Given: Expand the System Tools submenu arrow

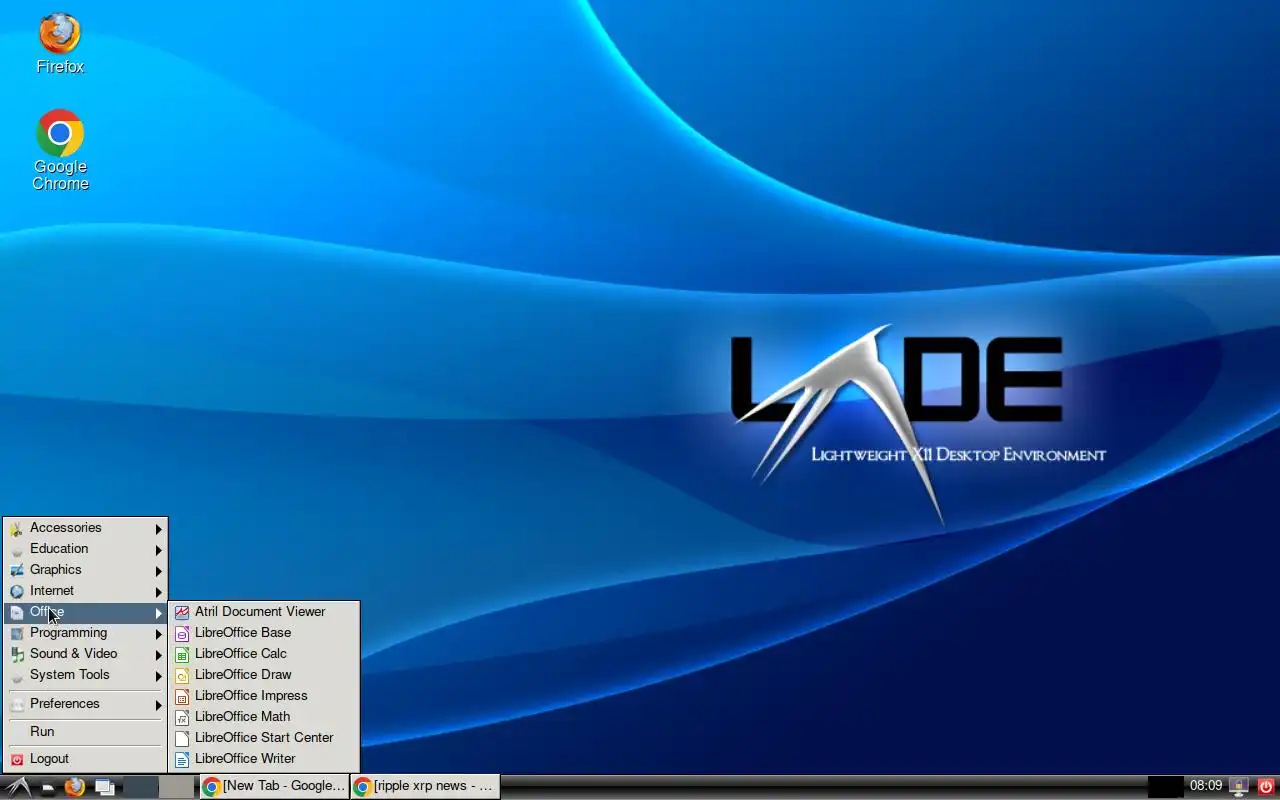Looking at the screenshot, I should pos(158,676).
